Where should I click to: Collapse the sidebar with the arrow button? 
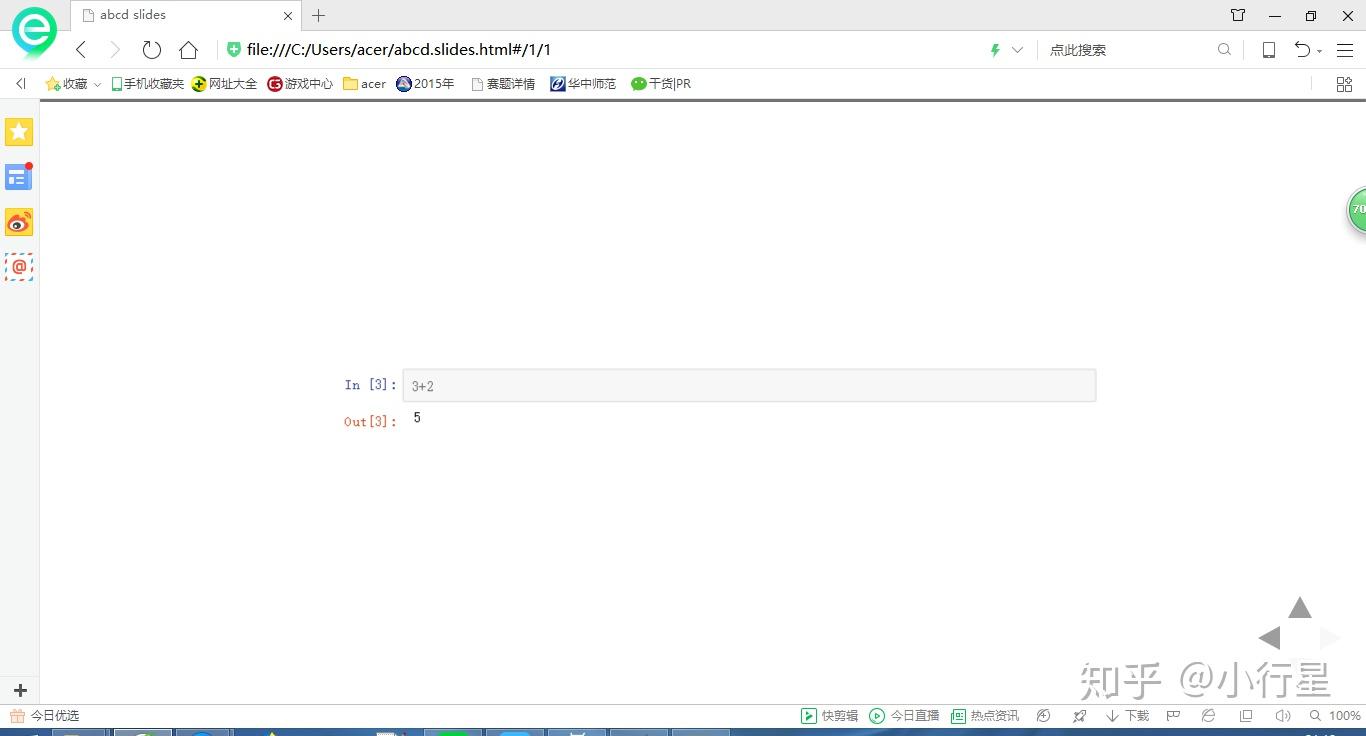click(x=19, y=83)
